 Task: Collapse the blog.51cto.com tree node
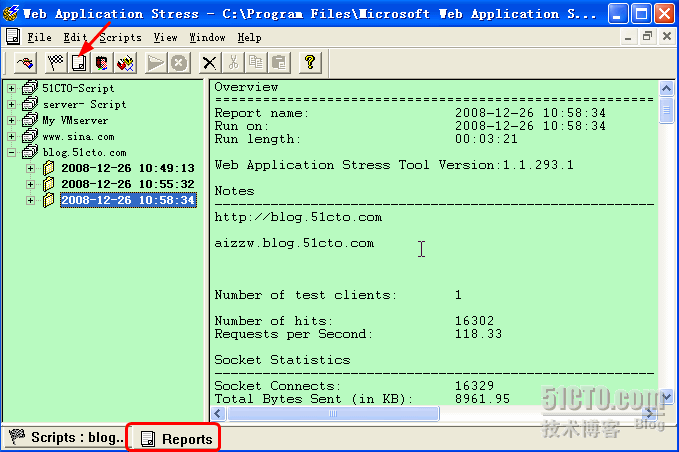click(12, 152)
